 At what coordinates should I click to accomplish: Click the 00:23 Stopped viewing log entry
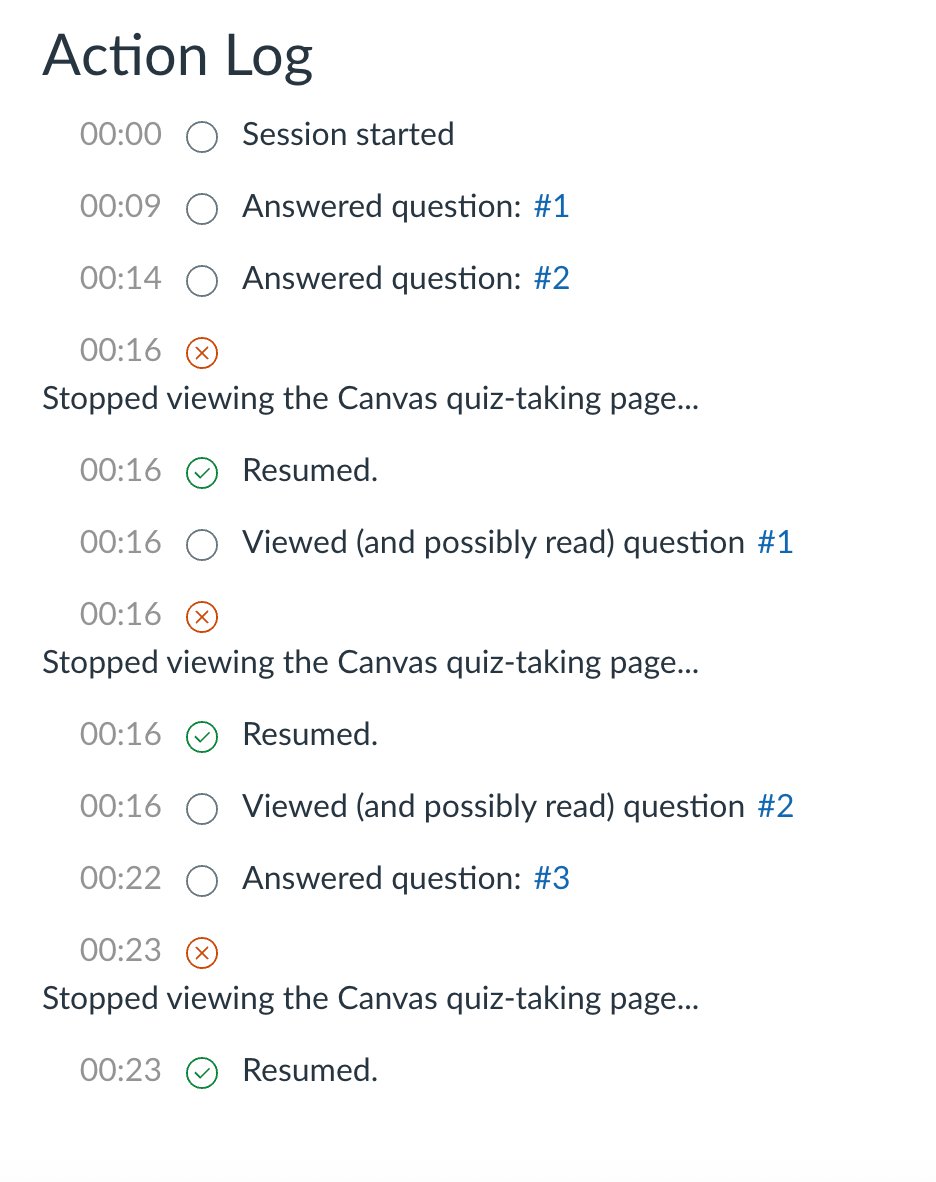(370, 998)
